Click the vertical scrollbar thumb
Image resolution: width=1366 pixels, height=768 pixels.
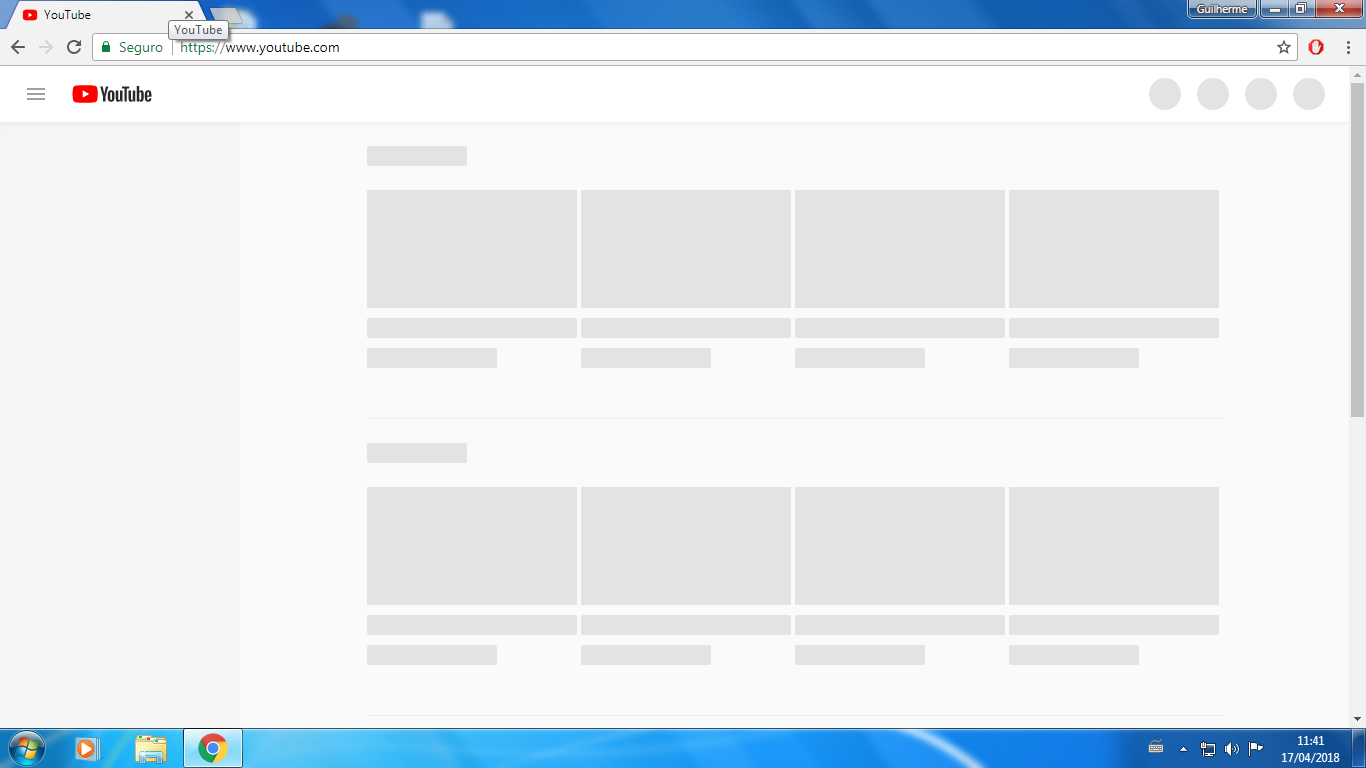click(x=1357, y=250)
